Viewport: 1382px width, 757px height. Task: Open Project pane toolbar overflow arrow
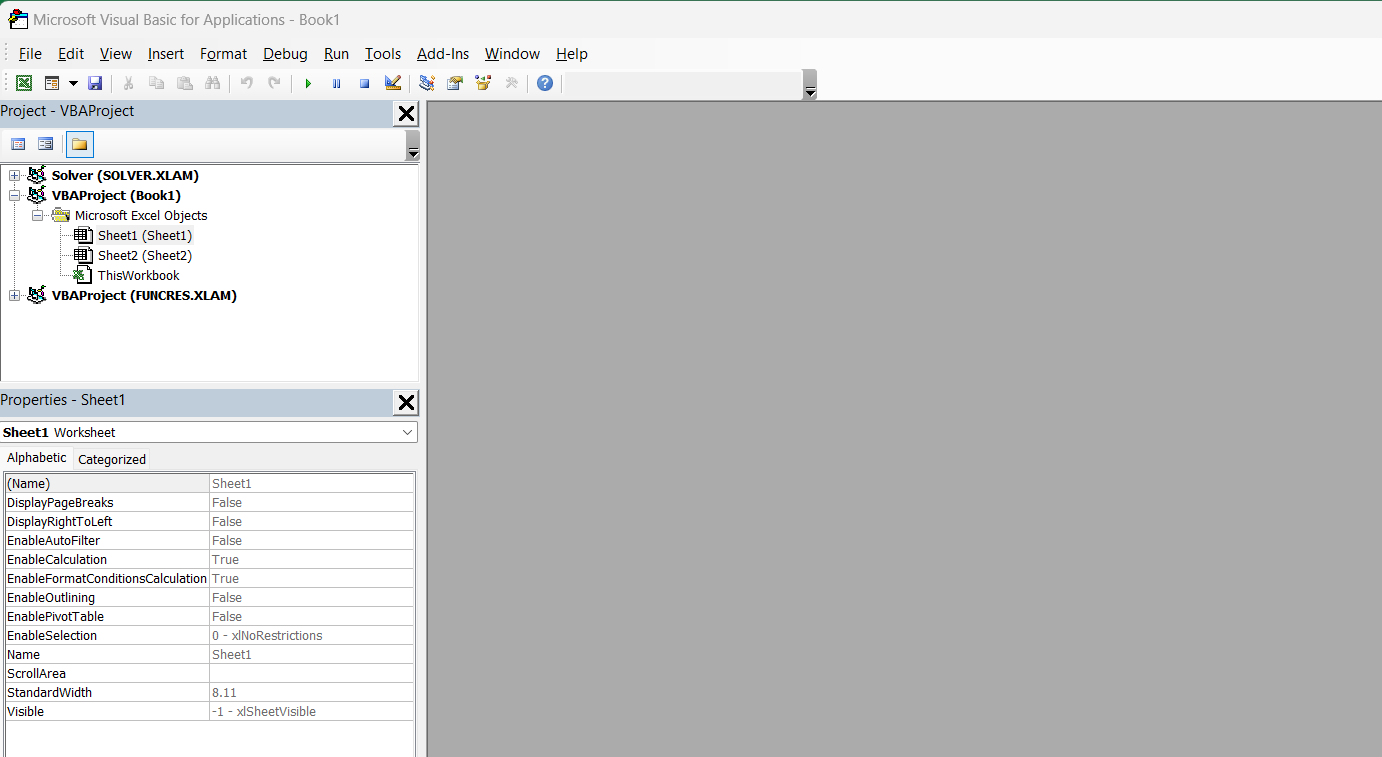(x=413, y=147)
